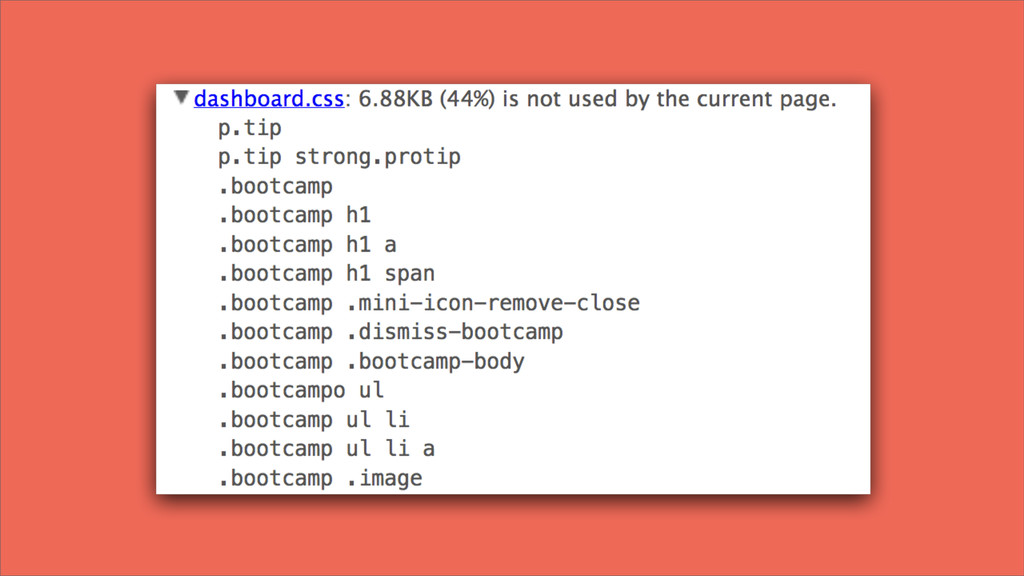Click the .bootcampo ul selector

[x=300, y=391]
